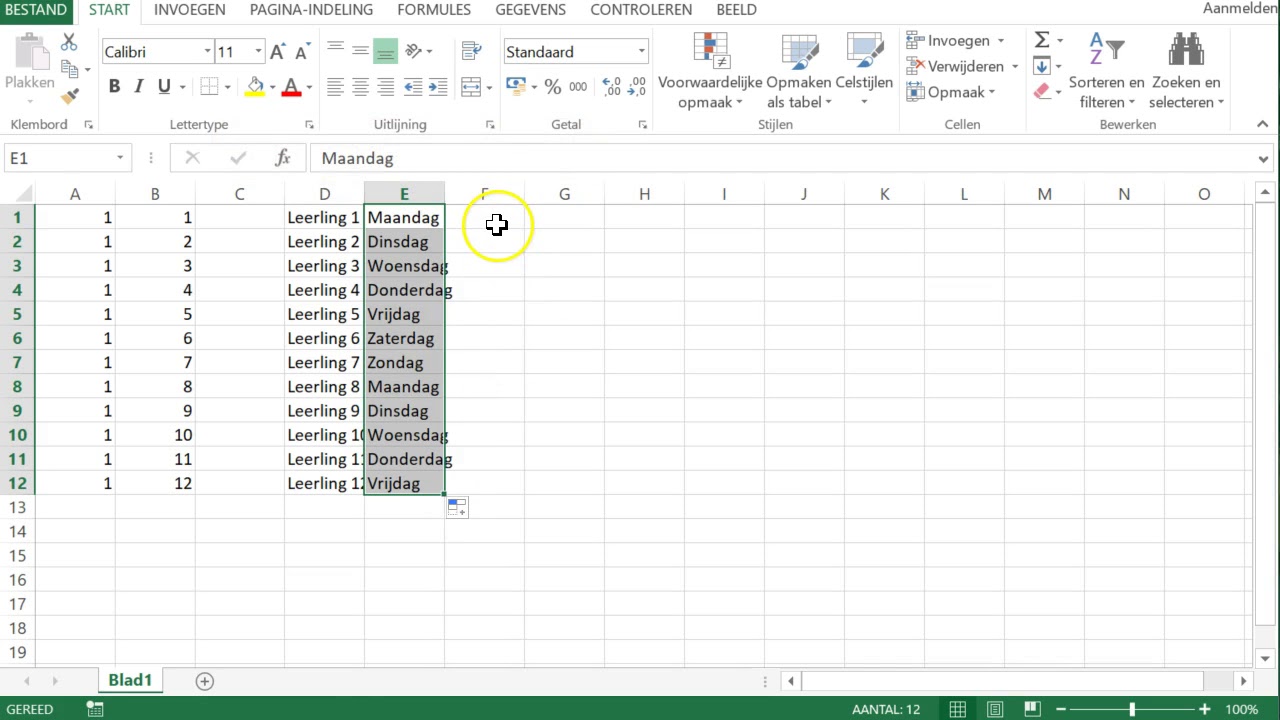Switch to INVOEGEN tab
1280x720 pixels.
190,10
